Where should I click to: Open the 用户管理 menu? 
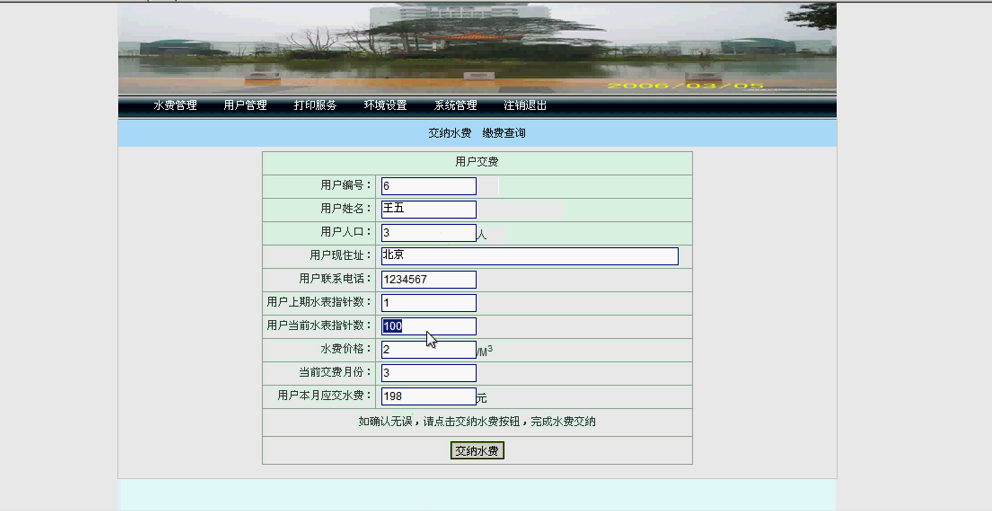pos(245,106)
